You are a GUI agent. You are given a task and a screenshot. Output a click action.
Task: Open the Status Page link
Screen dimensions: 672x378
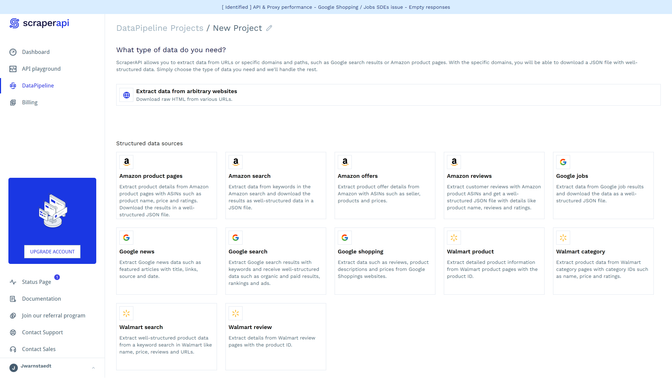coord(36,282)
